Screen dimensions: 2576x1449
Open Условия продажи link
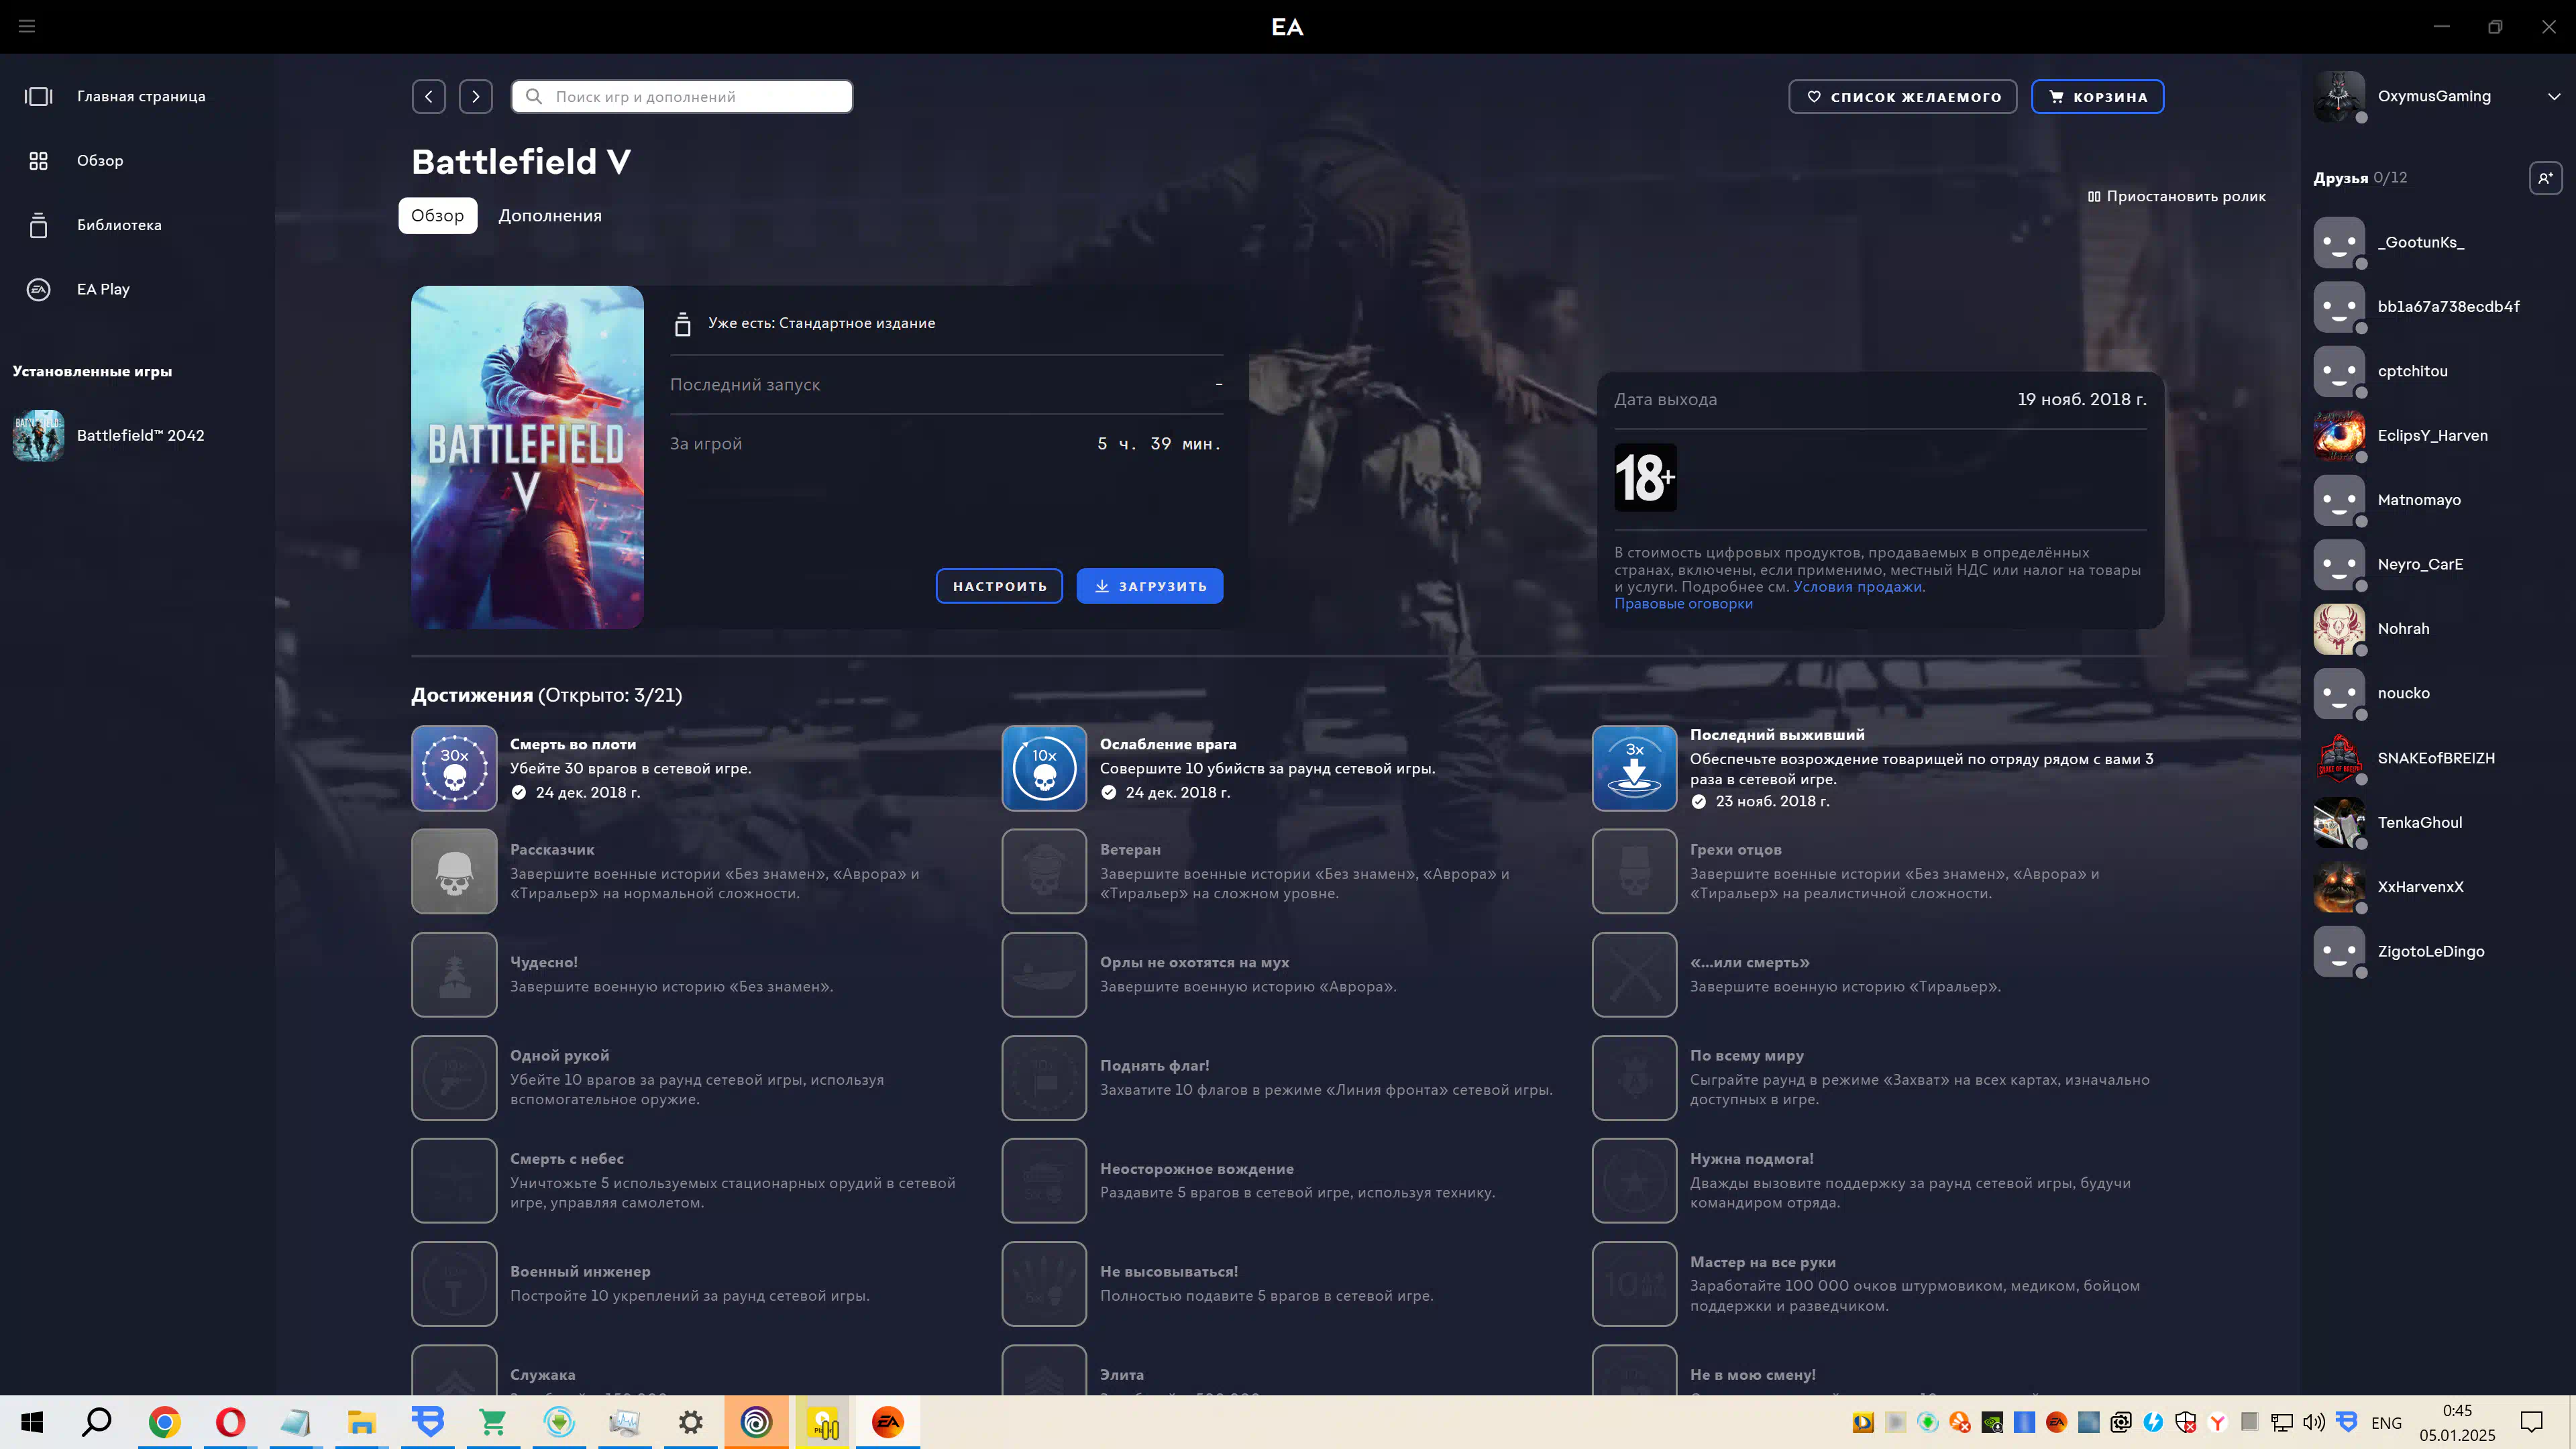pos(1858,587)
